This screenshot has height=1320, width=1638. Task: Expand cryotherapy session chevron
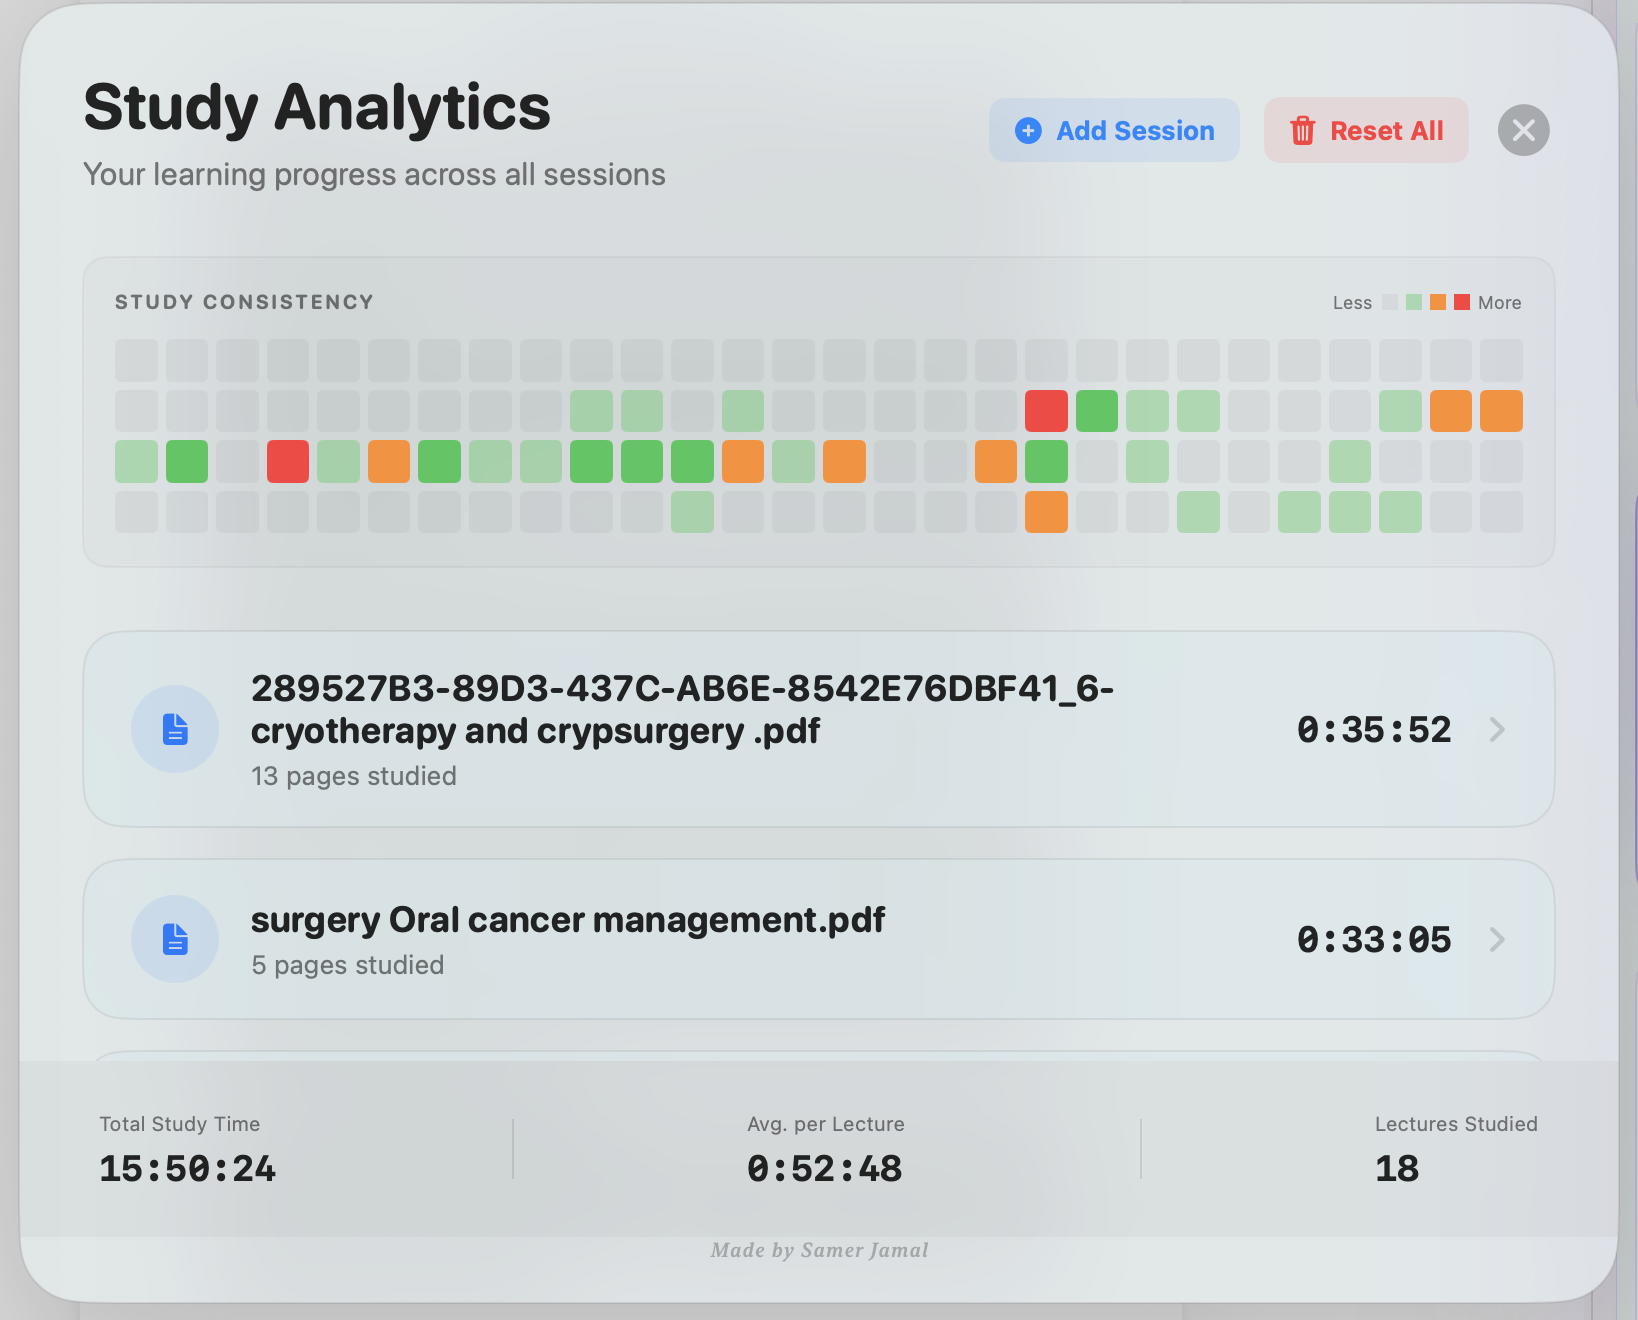[x=1497, y=729]
